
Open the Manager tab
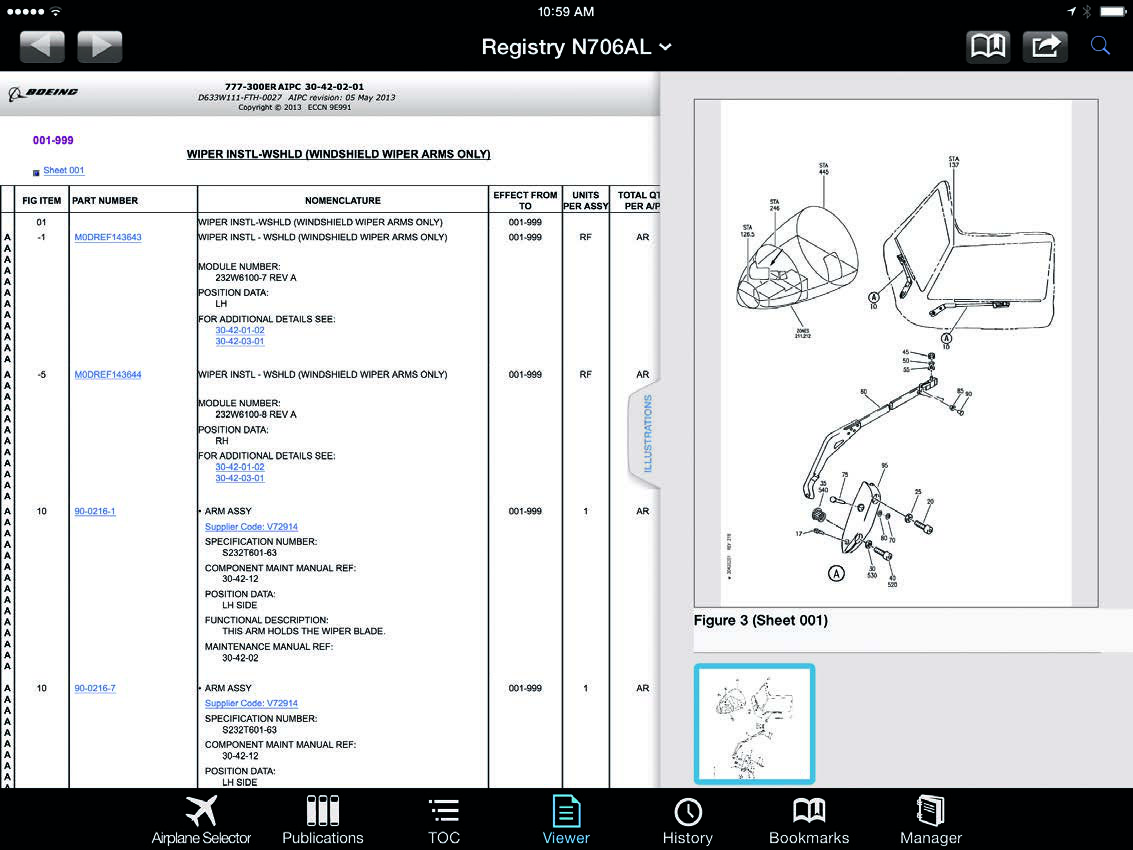coord(931,820)
